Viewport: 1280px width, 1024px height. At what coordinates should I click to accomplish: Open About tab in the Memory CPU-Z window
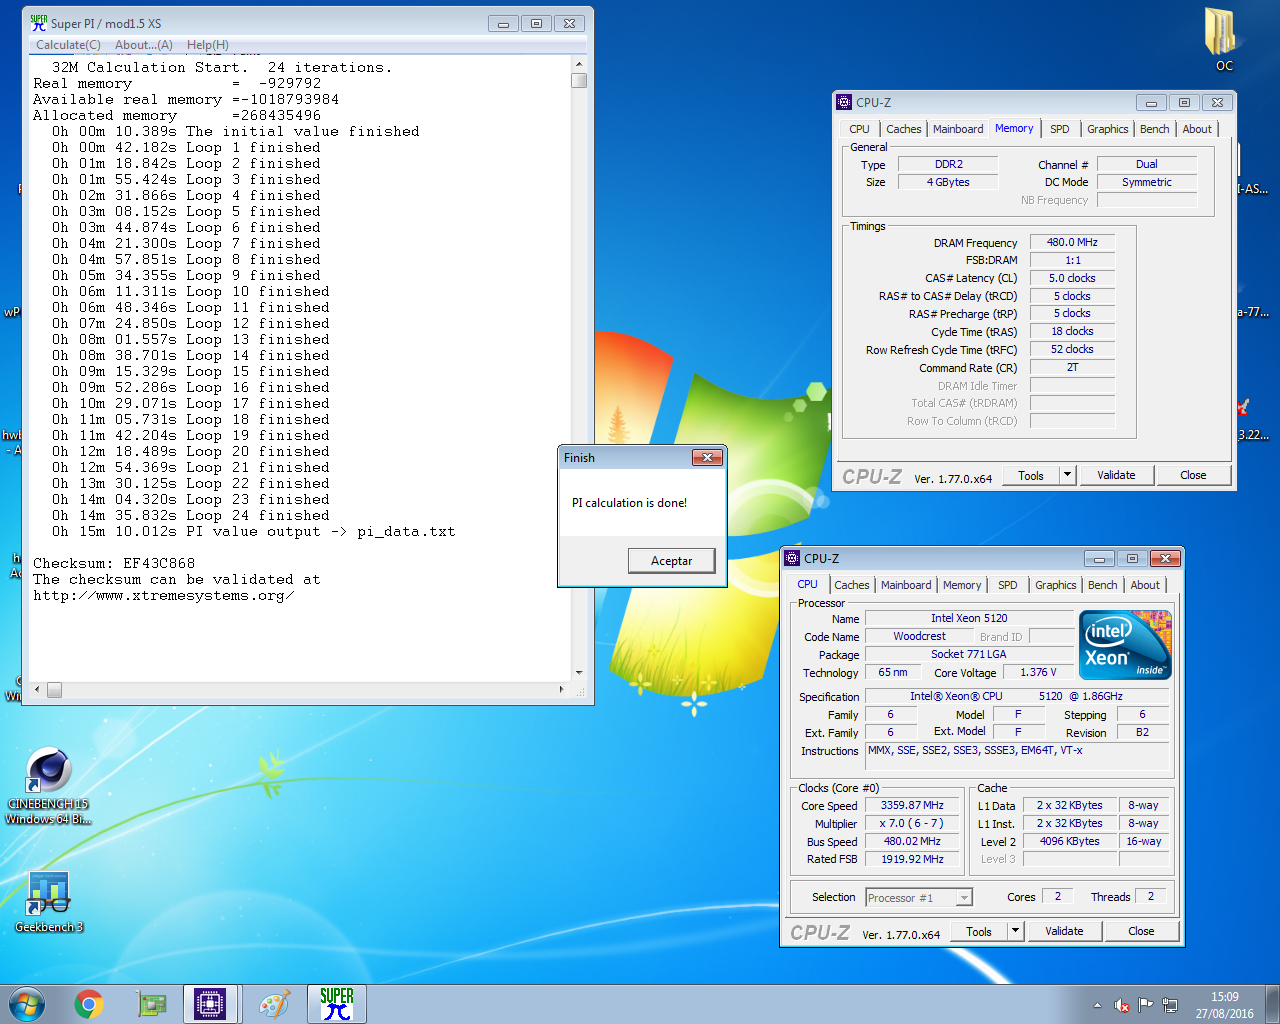1197,129
